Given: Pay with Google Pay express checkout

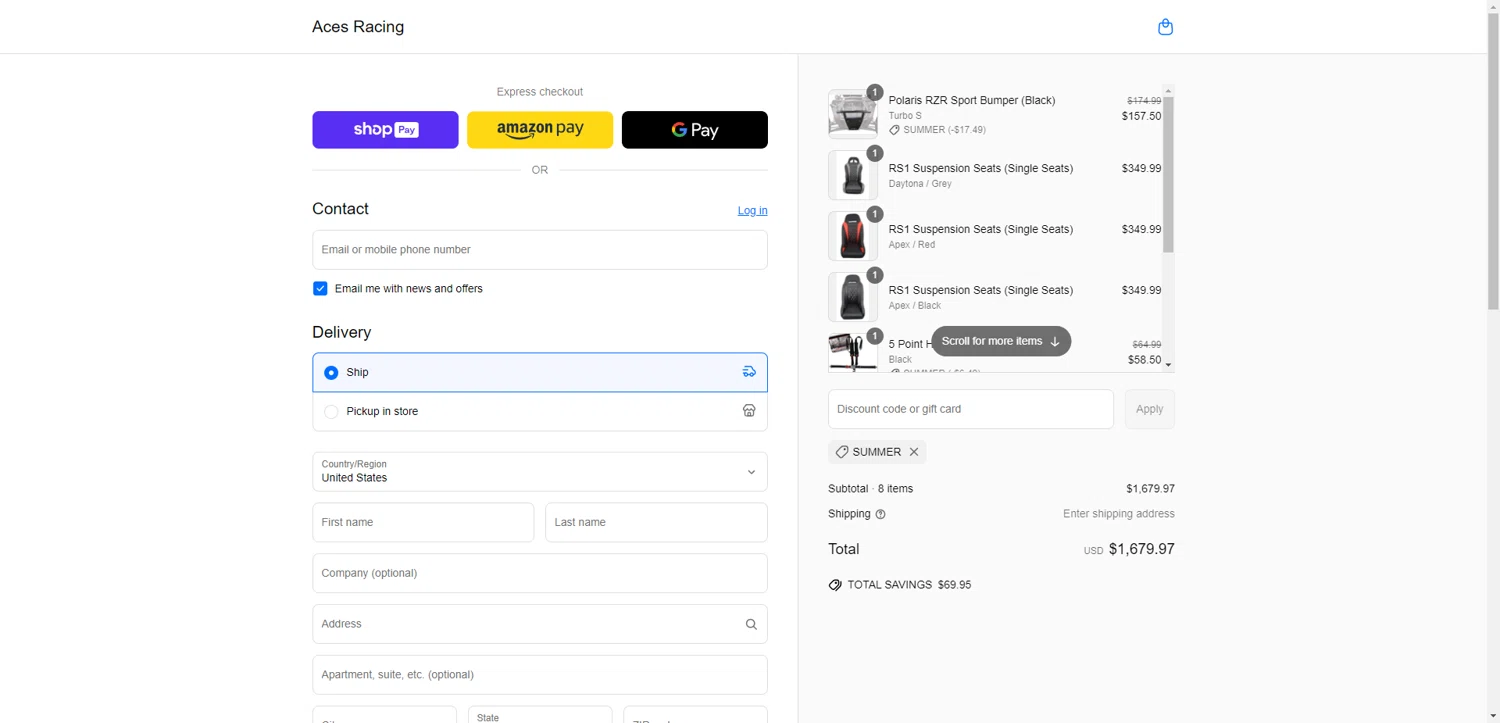Looking at the screenshot, I should (695, 130).
